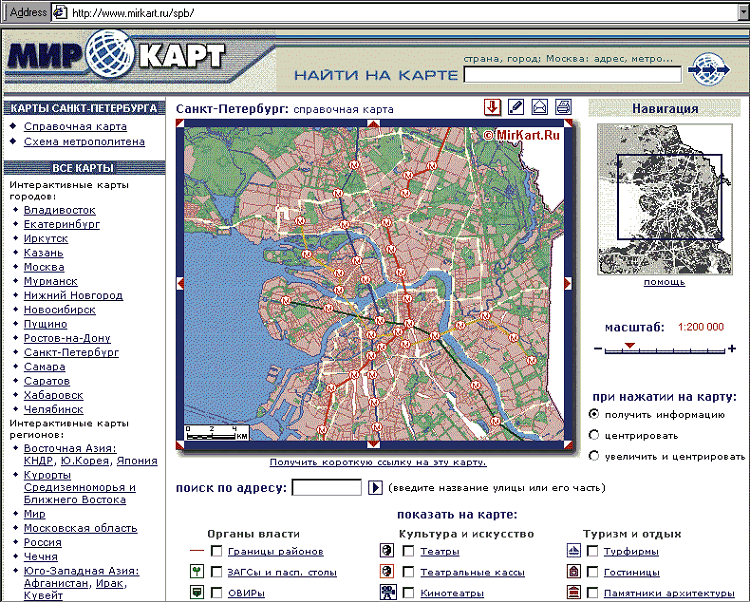
Task: Enable the Турфирмы checkbox
Action: pyautogui.click(x=592, y=551)
